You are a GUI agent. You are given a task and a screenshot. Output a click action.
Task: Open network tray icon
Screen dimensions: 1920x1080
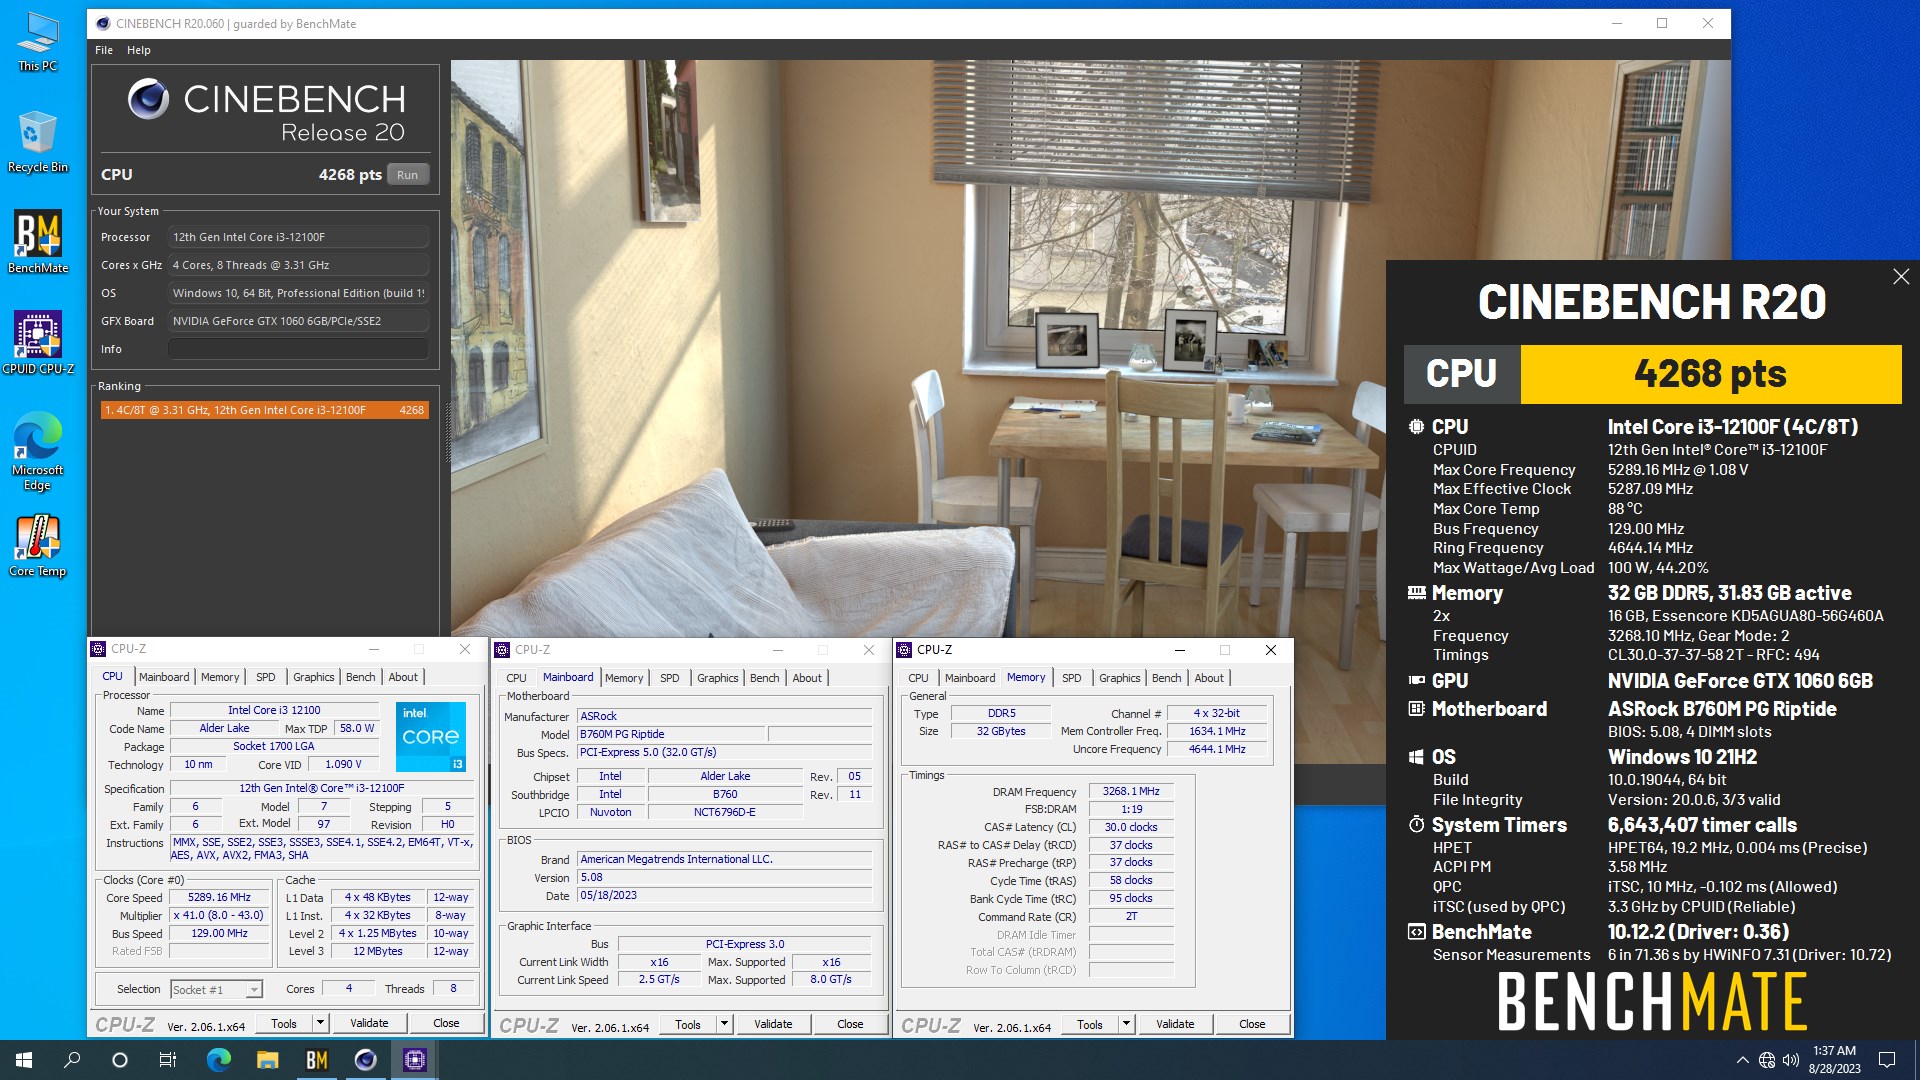click(x=1767, y=1060)
